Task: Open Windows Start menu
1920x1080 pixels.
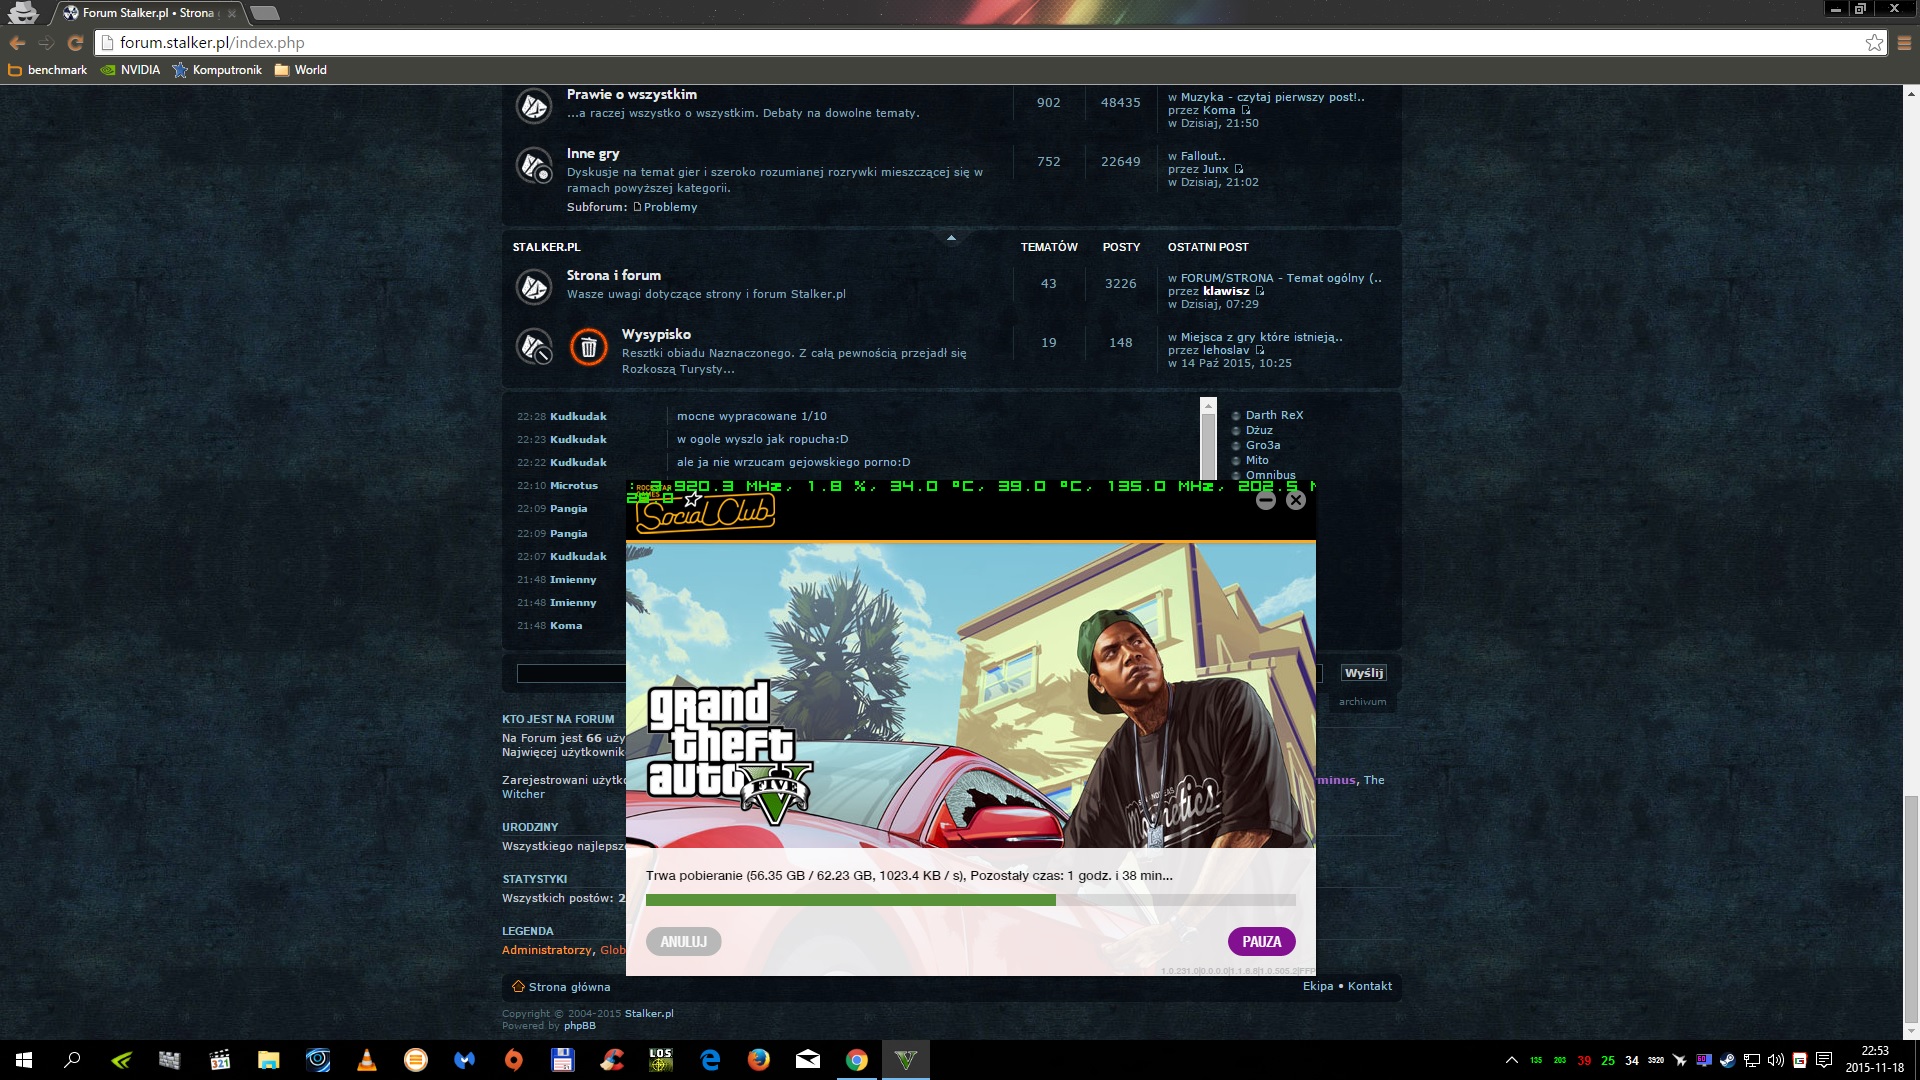Action: pyautogui.click(x=24, y=1060)
